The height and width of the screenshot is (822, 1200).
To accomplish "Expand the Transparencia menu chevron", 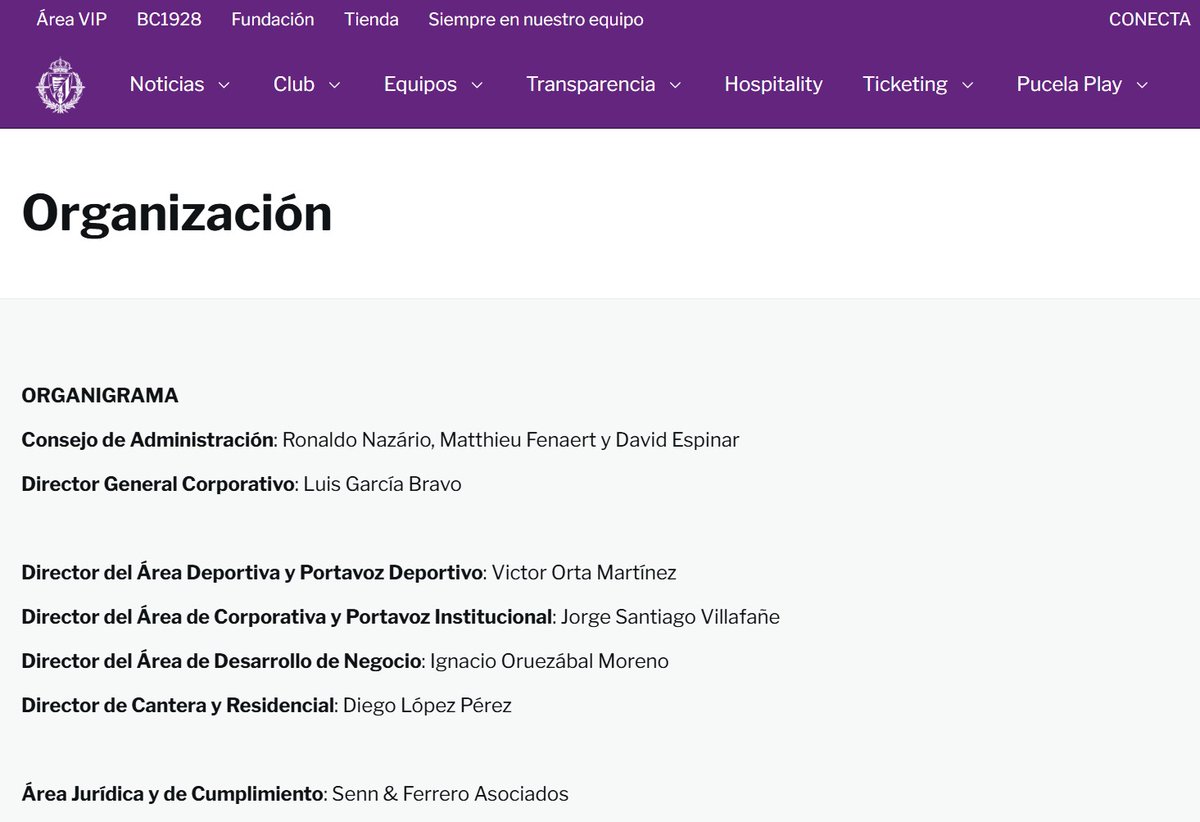I will pos(675,85).
